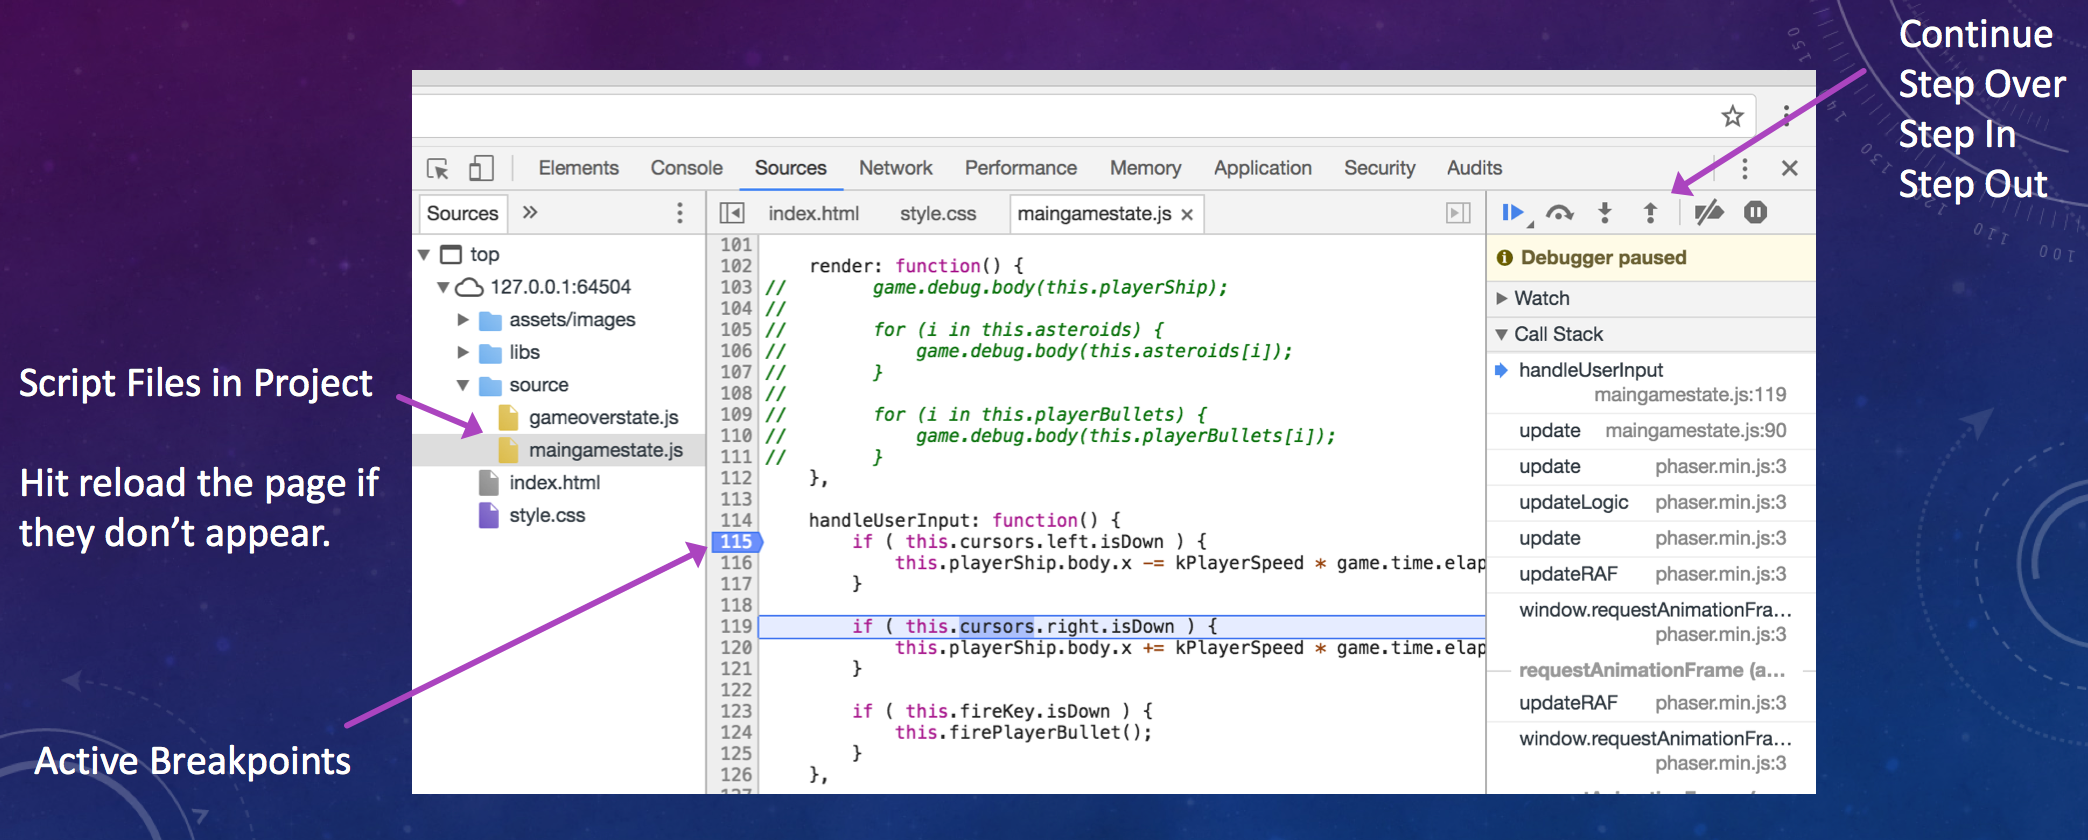The image size is (2088, 840).
Task: Select update maingamestate.js:90 call stack frame
Action: [1650, 431]
